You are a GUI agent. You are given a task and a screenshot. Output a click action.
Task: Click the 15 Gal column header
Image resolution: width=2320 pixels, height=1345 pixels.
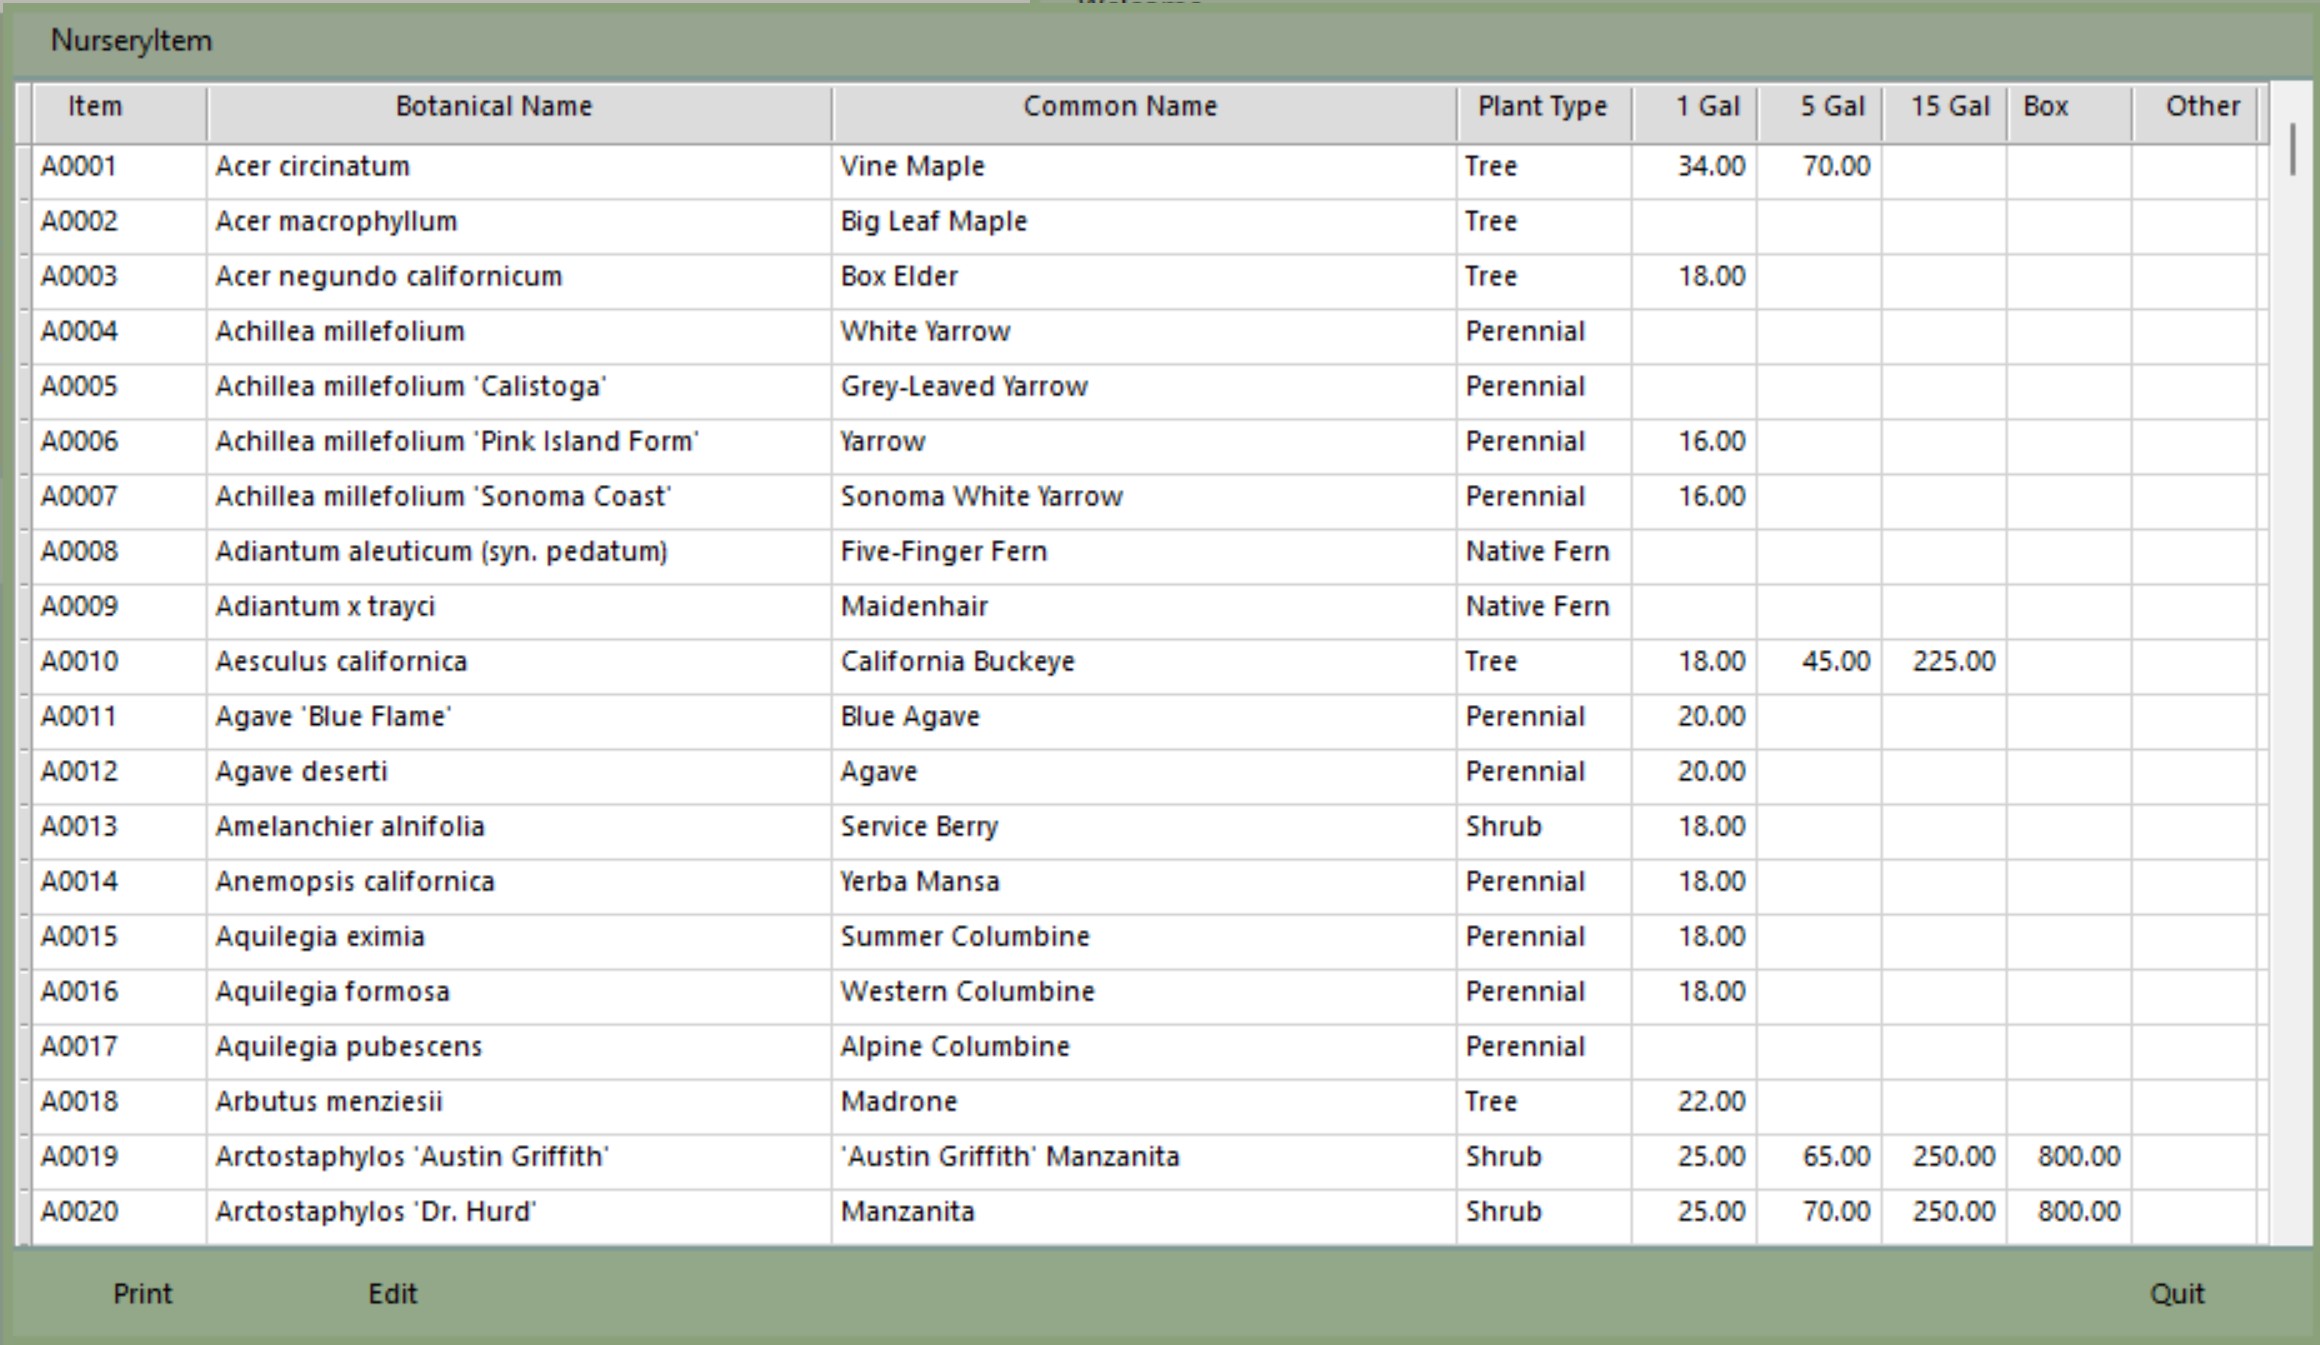pos(1949,107)
